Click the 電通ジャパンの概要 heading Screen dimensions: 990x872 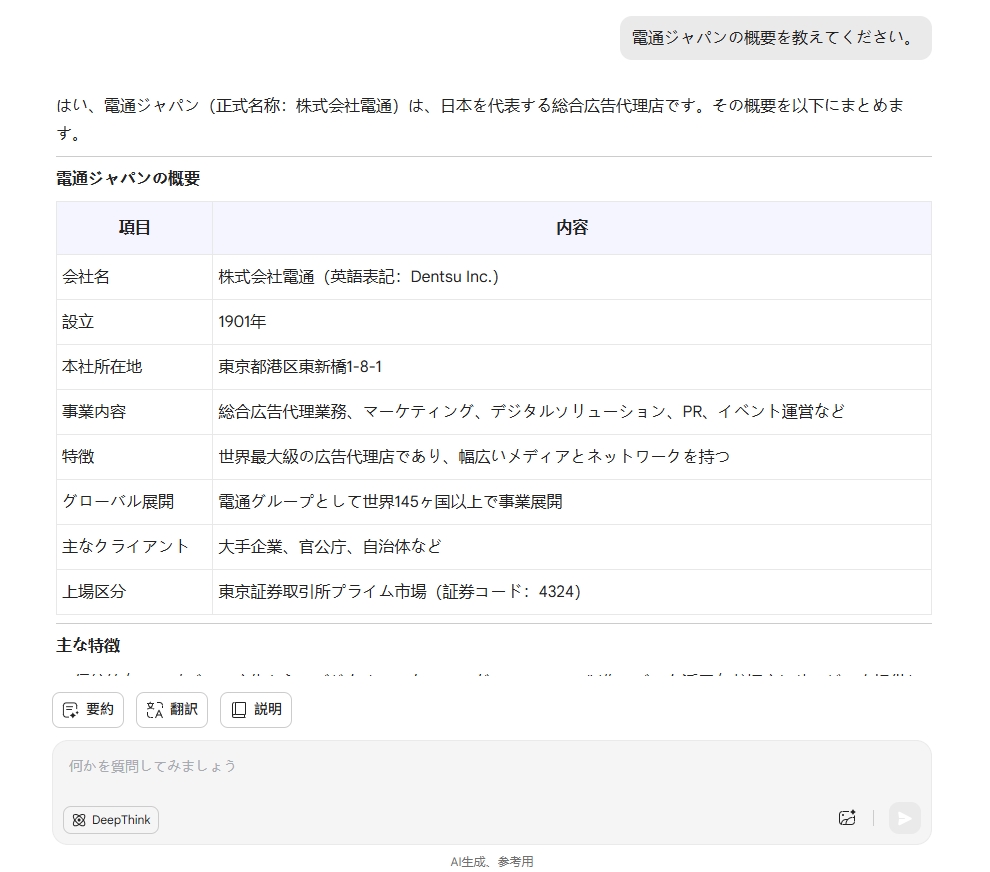pos(128,179)
